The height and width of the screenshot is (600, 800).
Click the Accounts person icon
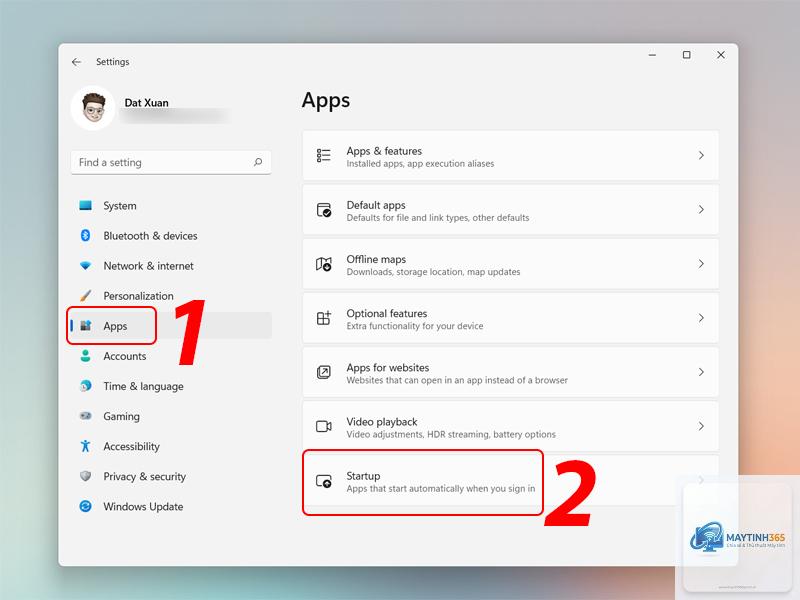pos(86,356)
